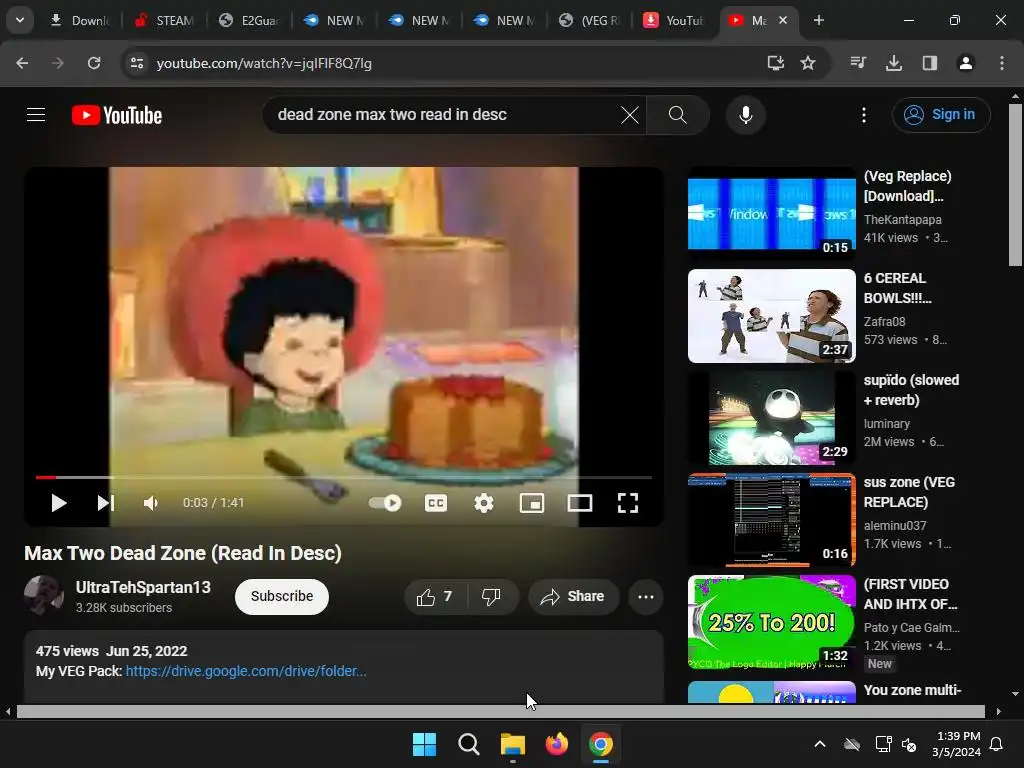Clear the search box with X
The height and width of the screenshot is (768, 1024).
630,115
